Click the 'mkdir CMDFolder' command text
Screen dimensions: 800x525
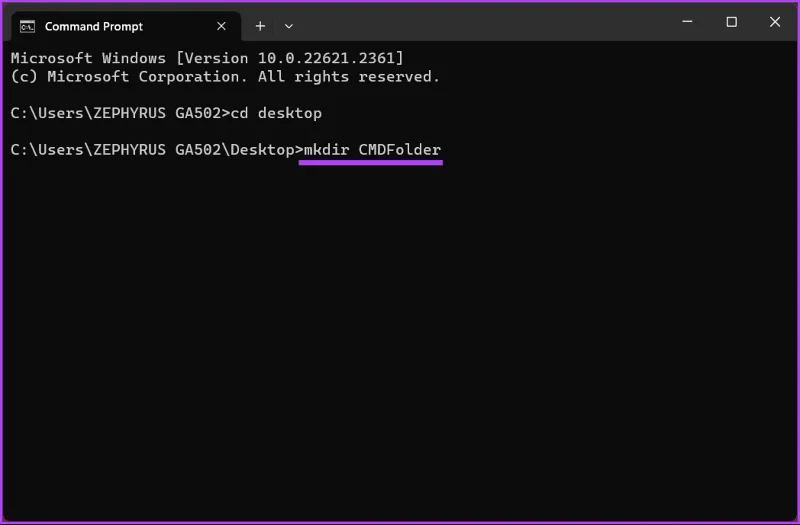372,149
